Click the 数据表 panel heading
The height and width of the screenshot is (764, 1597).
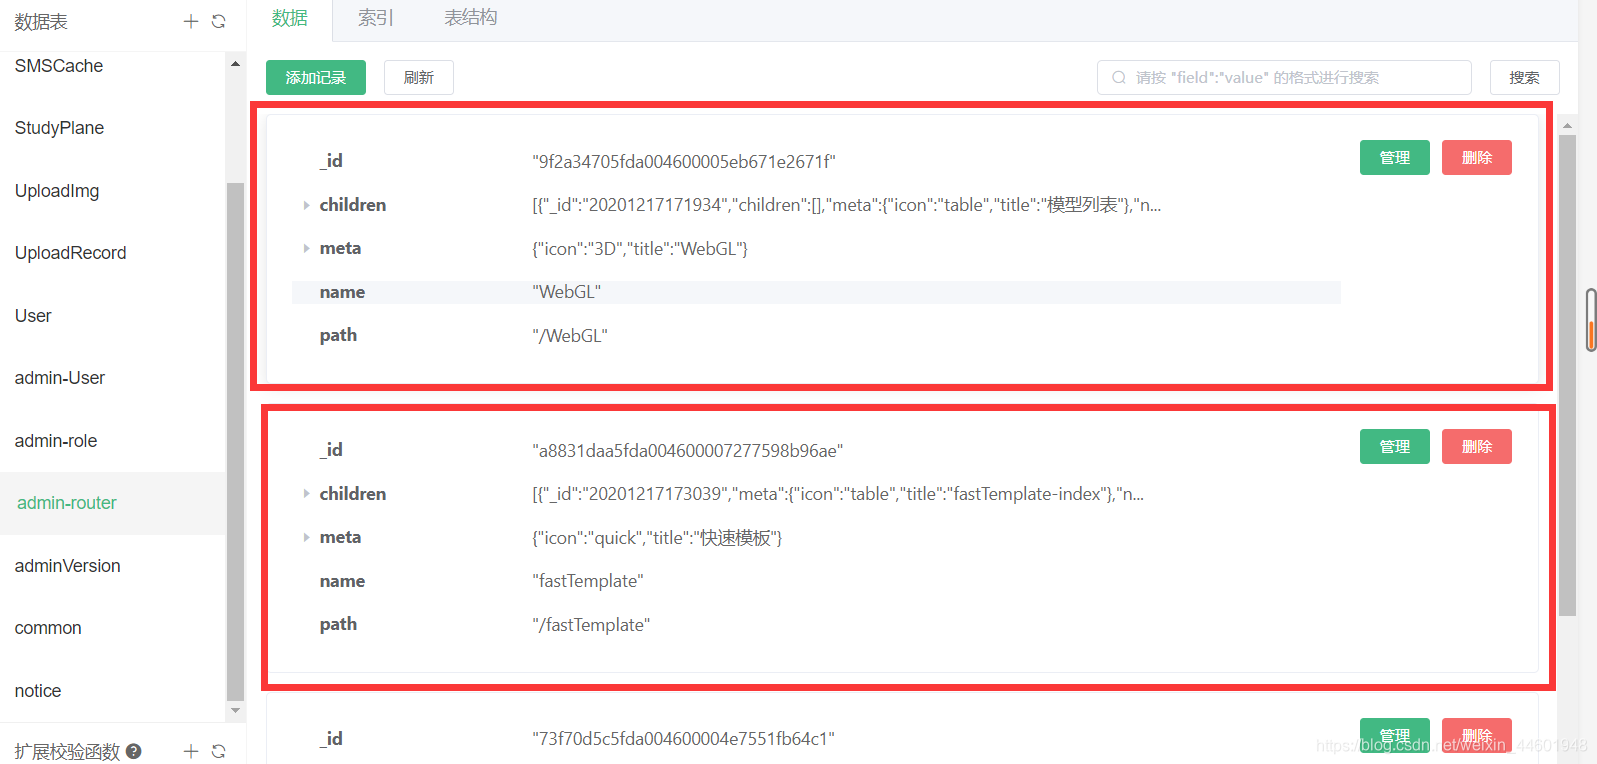(41, 22)
